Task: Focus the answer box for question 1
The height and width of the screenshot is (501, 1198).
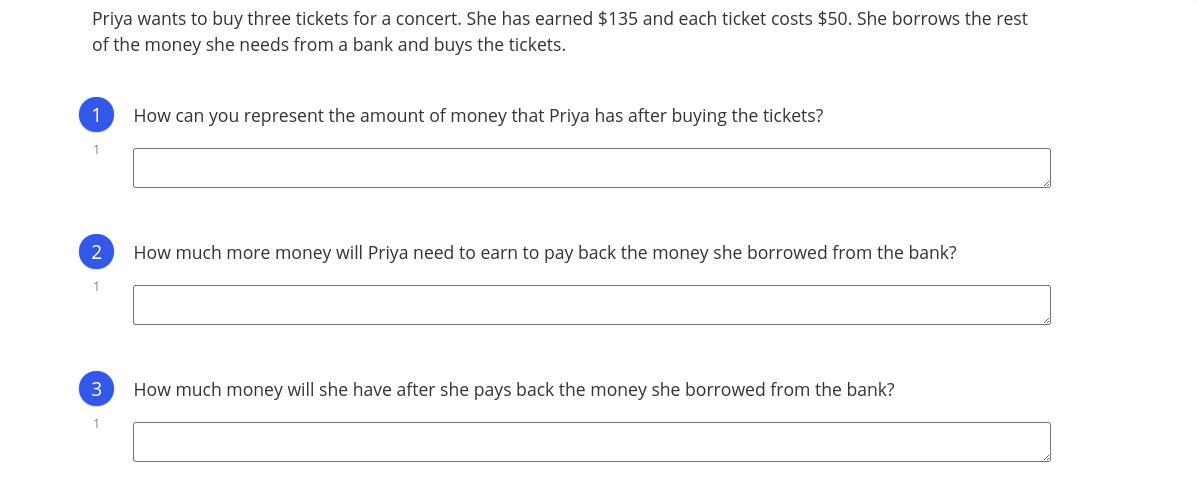Action: click(x=592, y=168)
